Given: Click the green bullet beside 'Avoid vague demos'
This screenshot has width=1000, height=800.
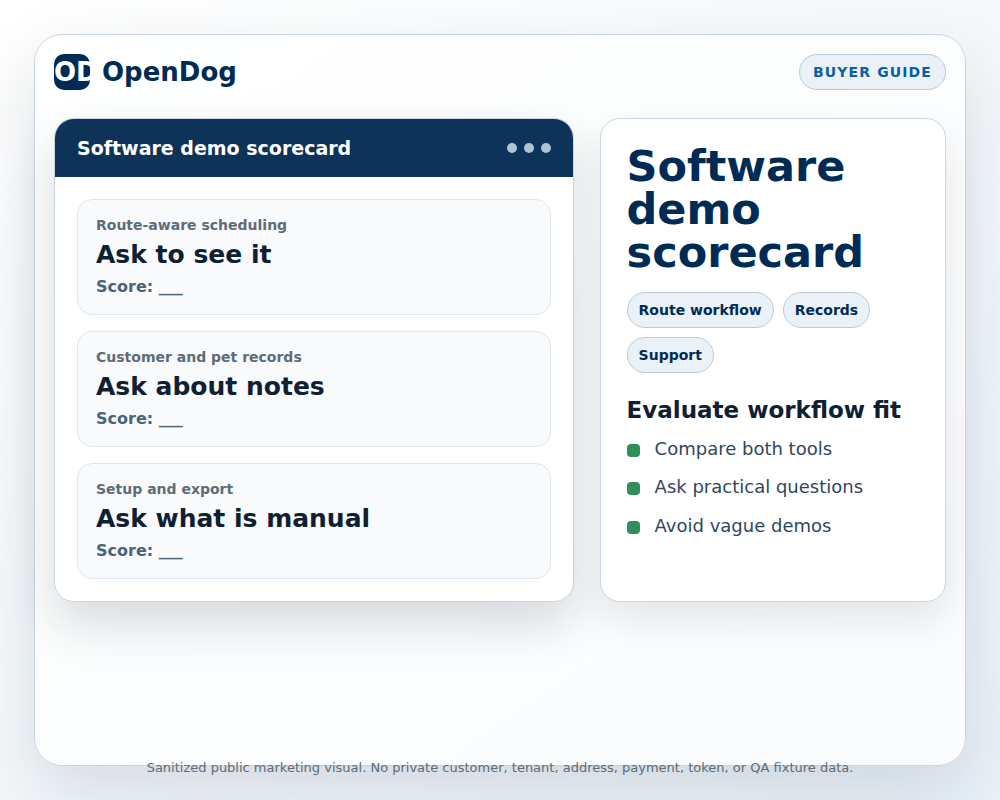Looking at the screenshot, I should [x=633, y=528].
